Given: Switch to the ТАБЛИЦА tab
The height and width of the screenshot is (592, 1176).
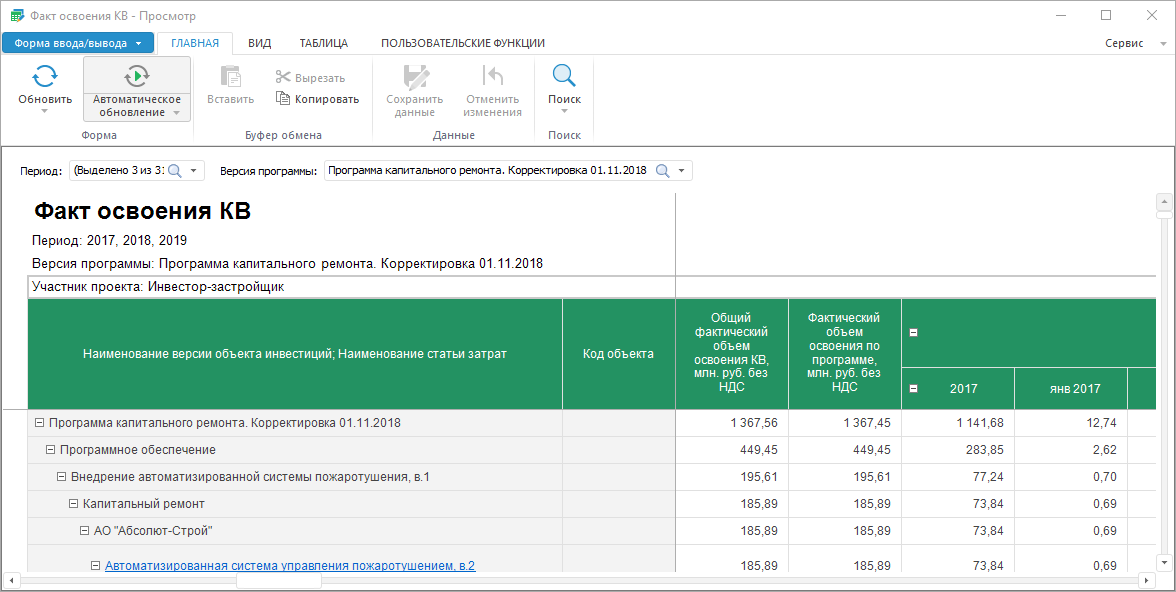Looking at the screenshot, I should pyautogui.click(x=323, y=43).
